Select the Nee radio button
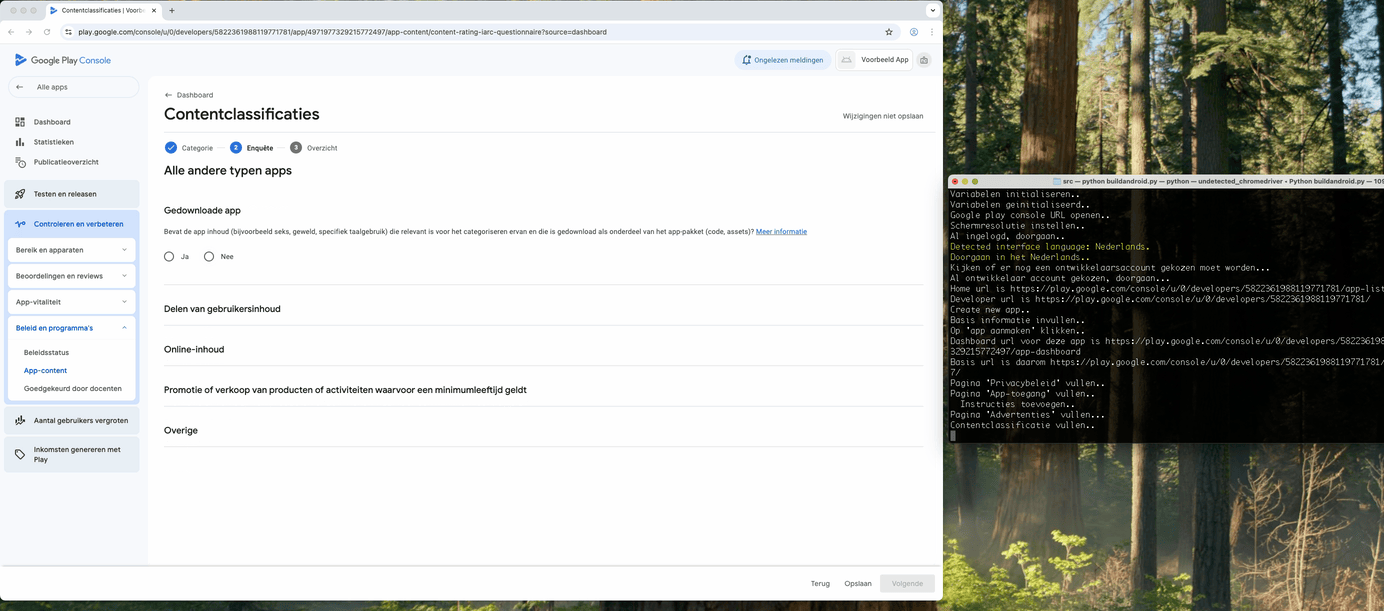Image resolution: width=1384 pixels, height=611 pixels. [x=209, y=257]
